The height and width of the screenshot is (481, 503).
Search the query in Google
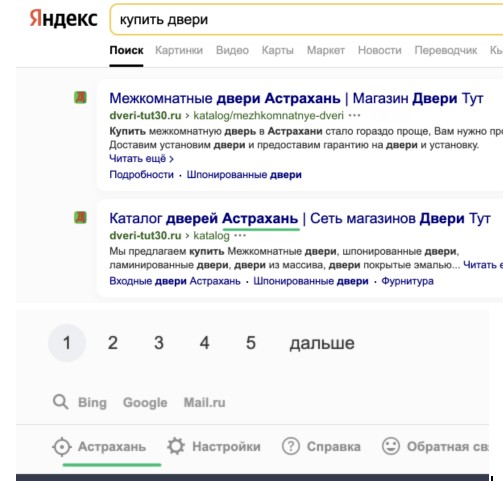[145, 403]
